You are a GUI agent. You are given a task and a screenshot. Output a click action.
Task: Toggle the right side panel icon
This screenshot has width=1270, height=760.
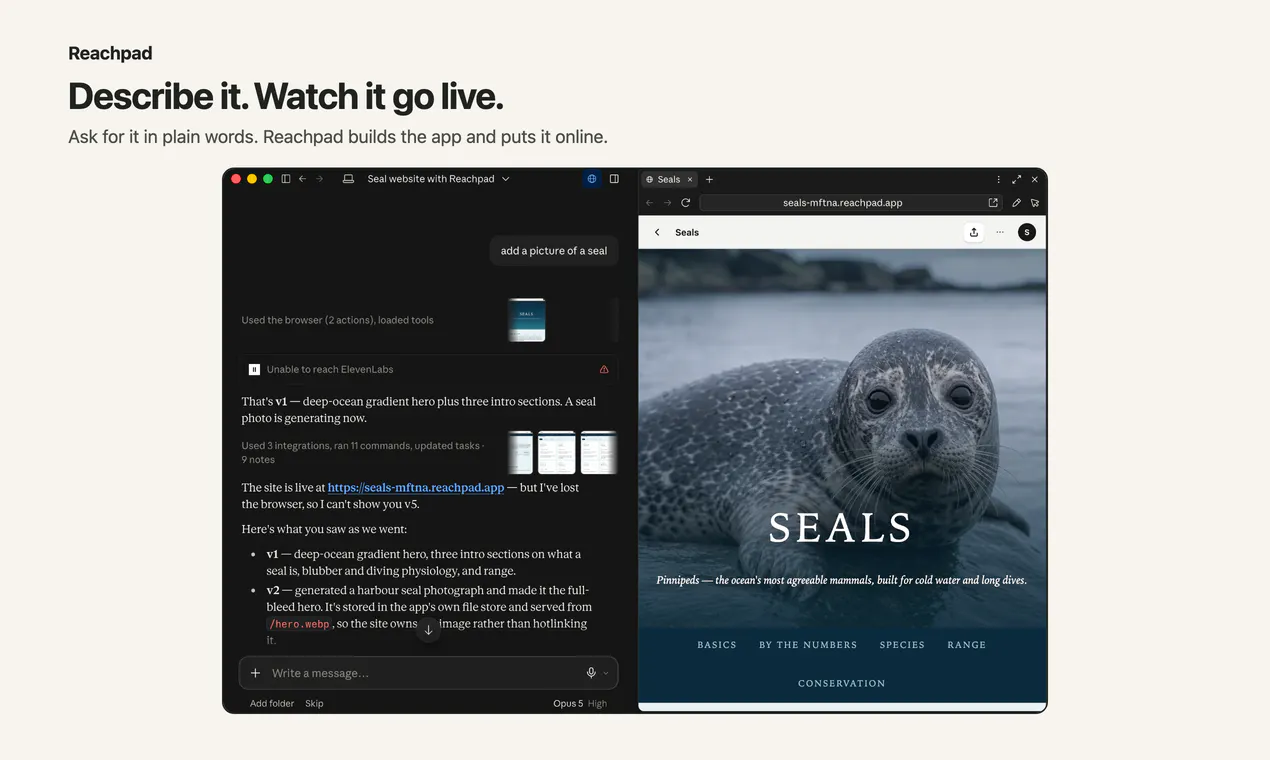[x=614, y=179]
